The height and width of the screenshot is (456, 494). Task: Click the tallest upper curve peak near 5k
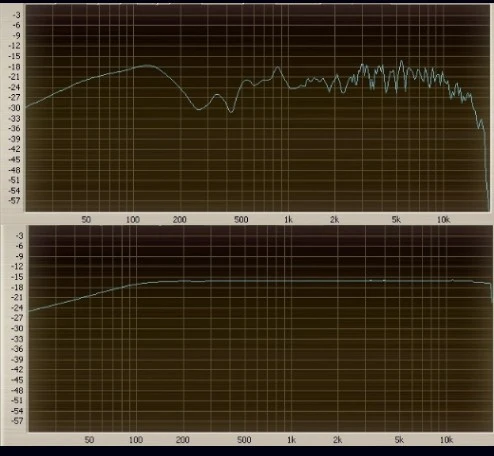pyautogui.click(x=401, y=61)
